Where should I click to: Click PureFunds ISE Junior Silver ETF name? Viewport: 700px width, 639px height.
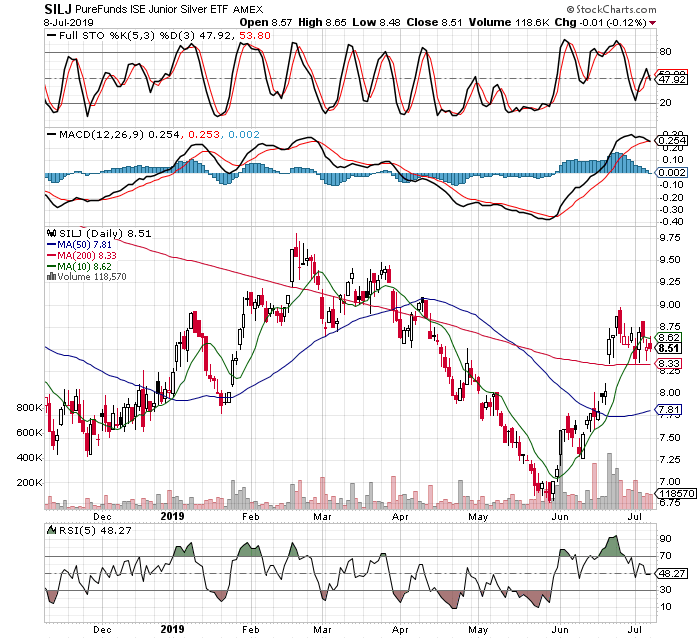coord(152,9)
